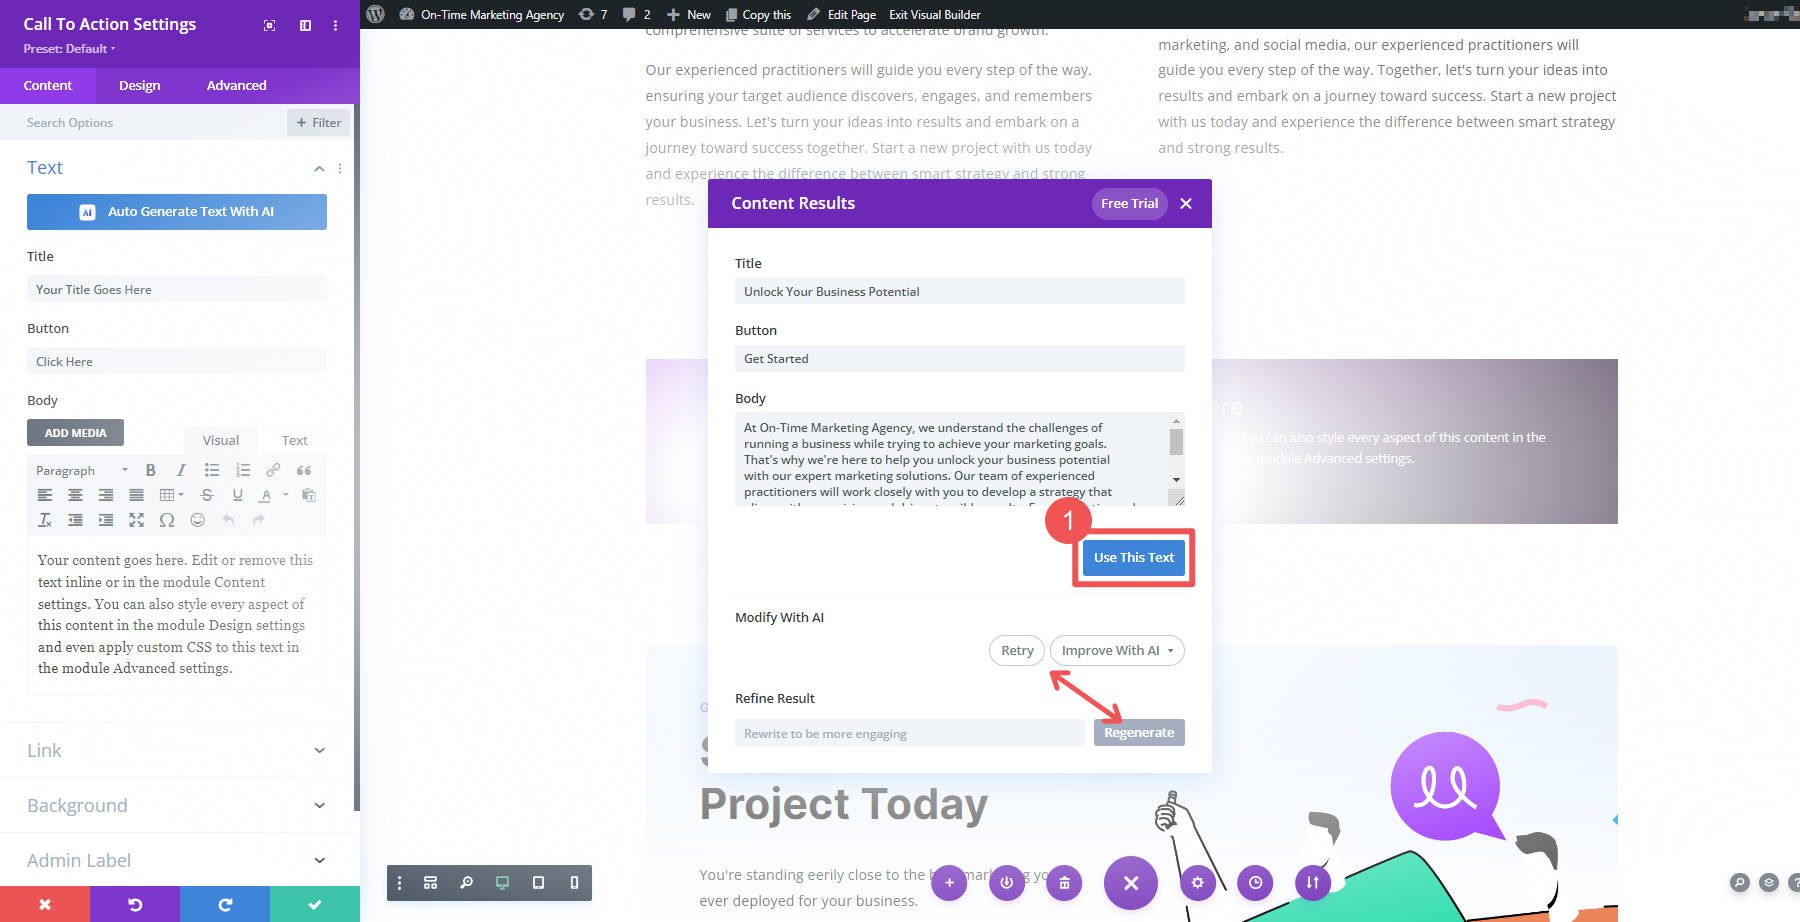Switch to wireframe view in the builder toolbar
The image size is (1800, 922).
click(430, 883)
